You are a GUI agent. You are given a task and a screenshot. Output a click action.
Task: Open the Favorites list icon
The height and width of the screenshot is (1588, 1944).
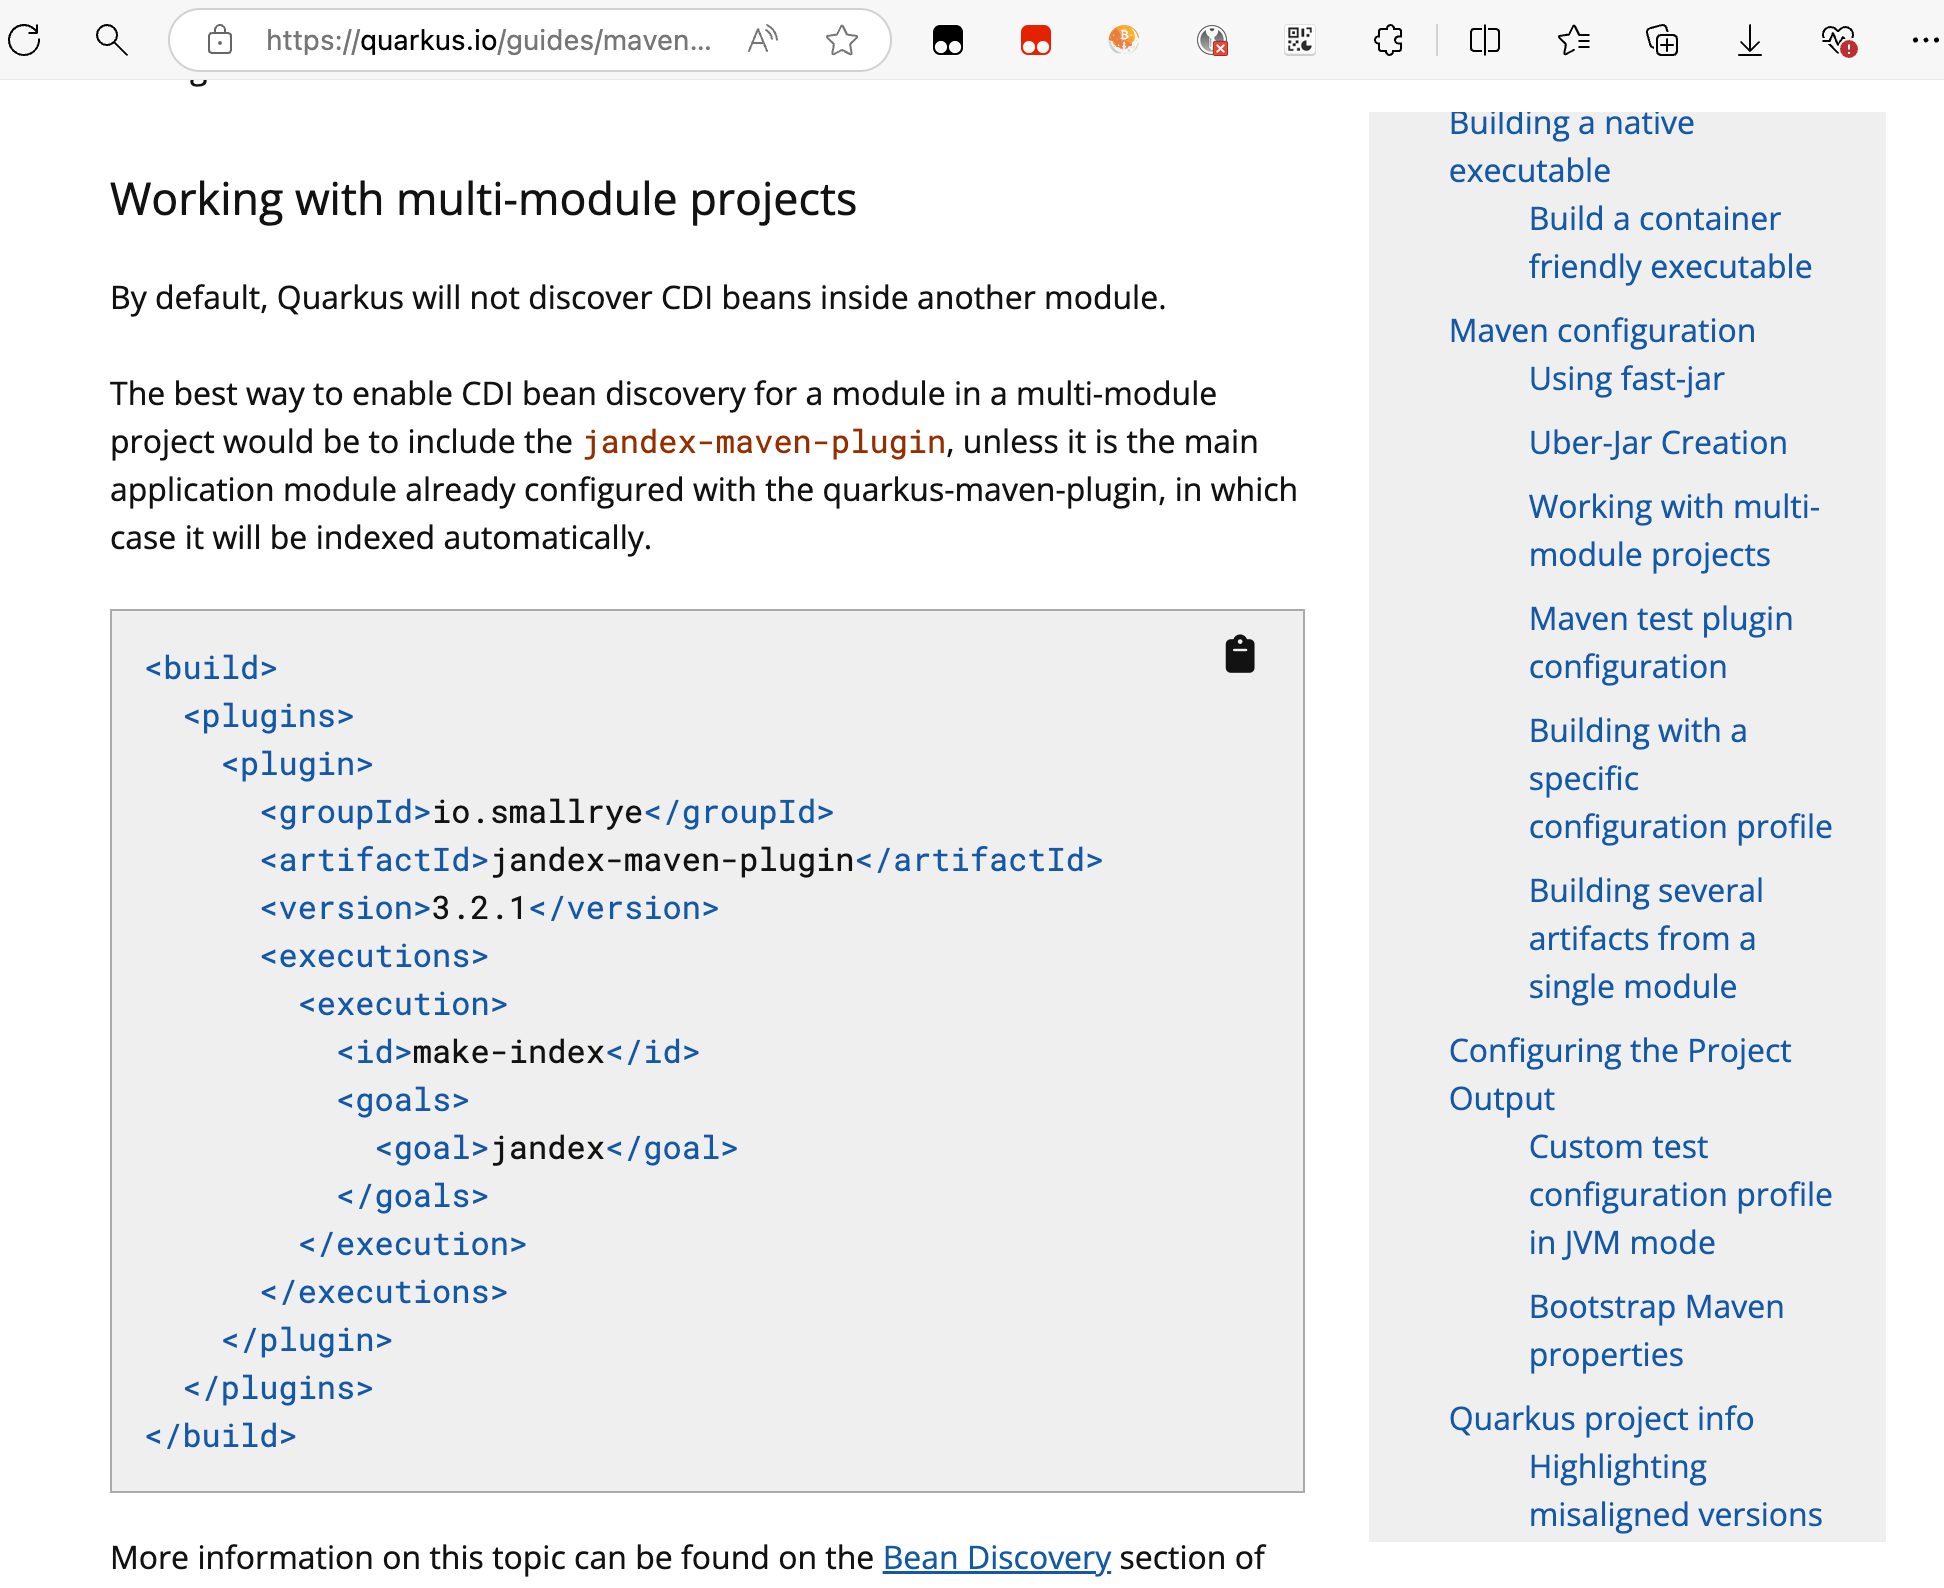[x=1573, y=40]
